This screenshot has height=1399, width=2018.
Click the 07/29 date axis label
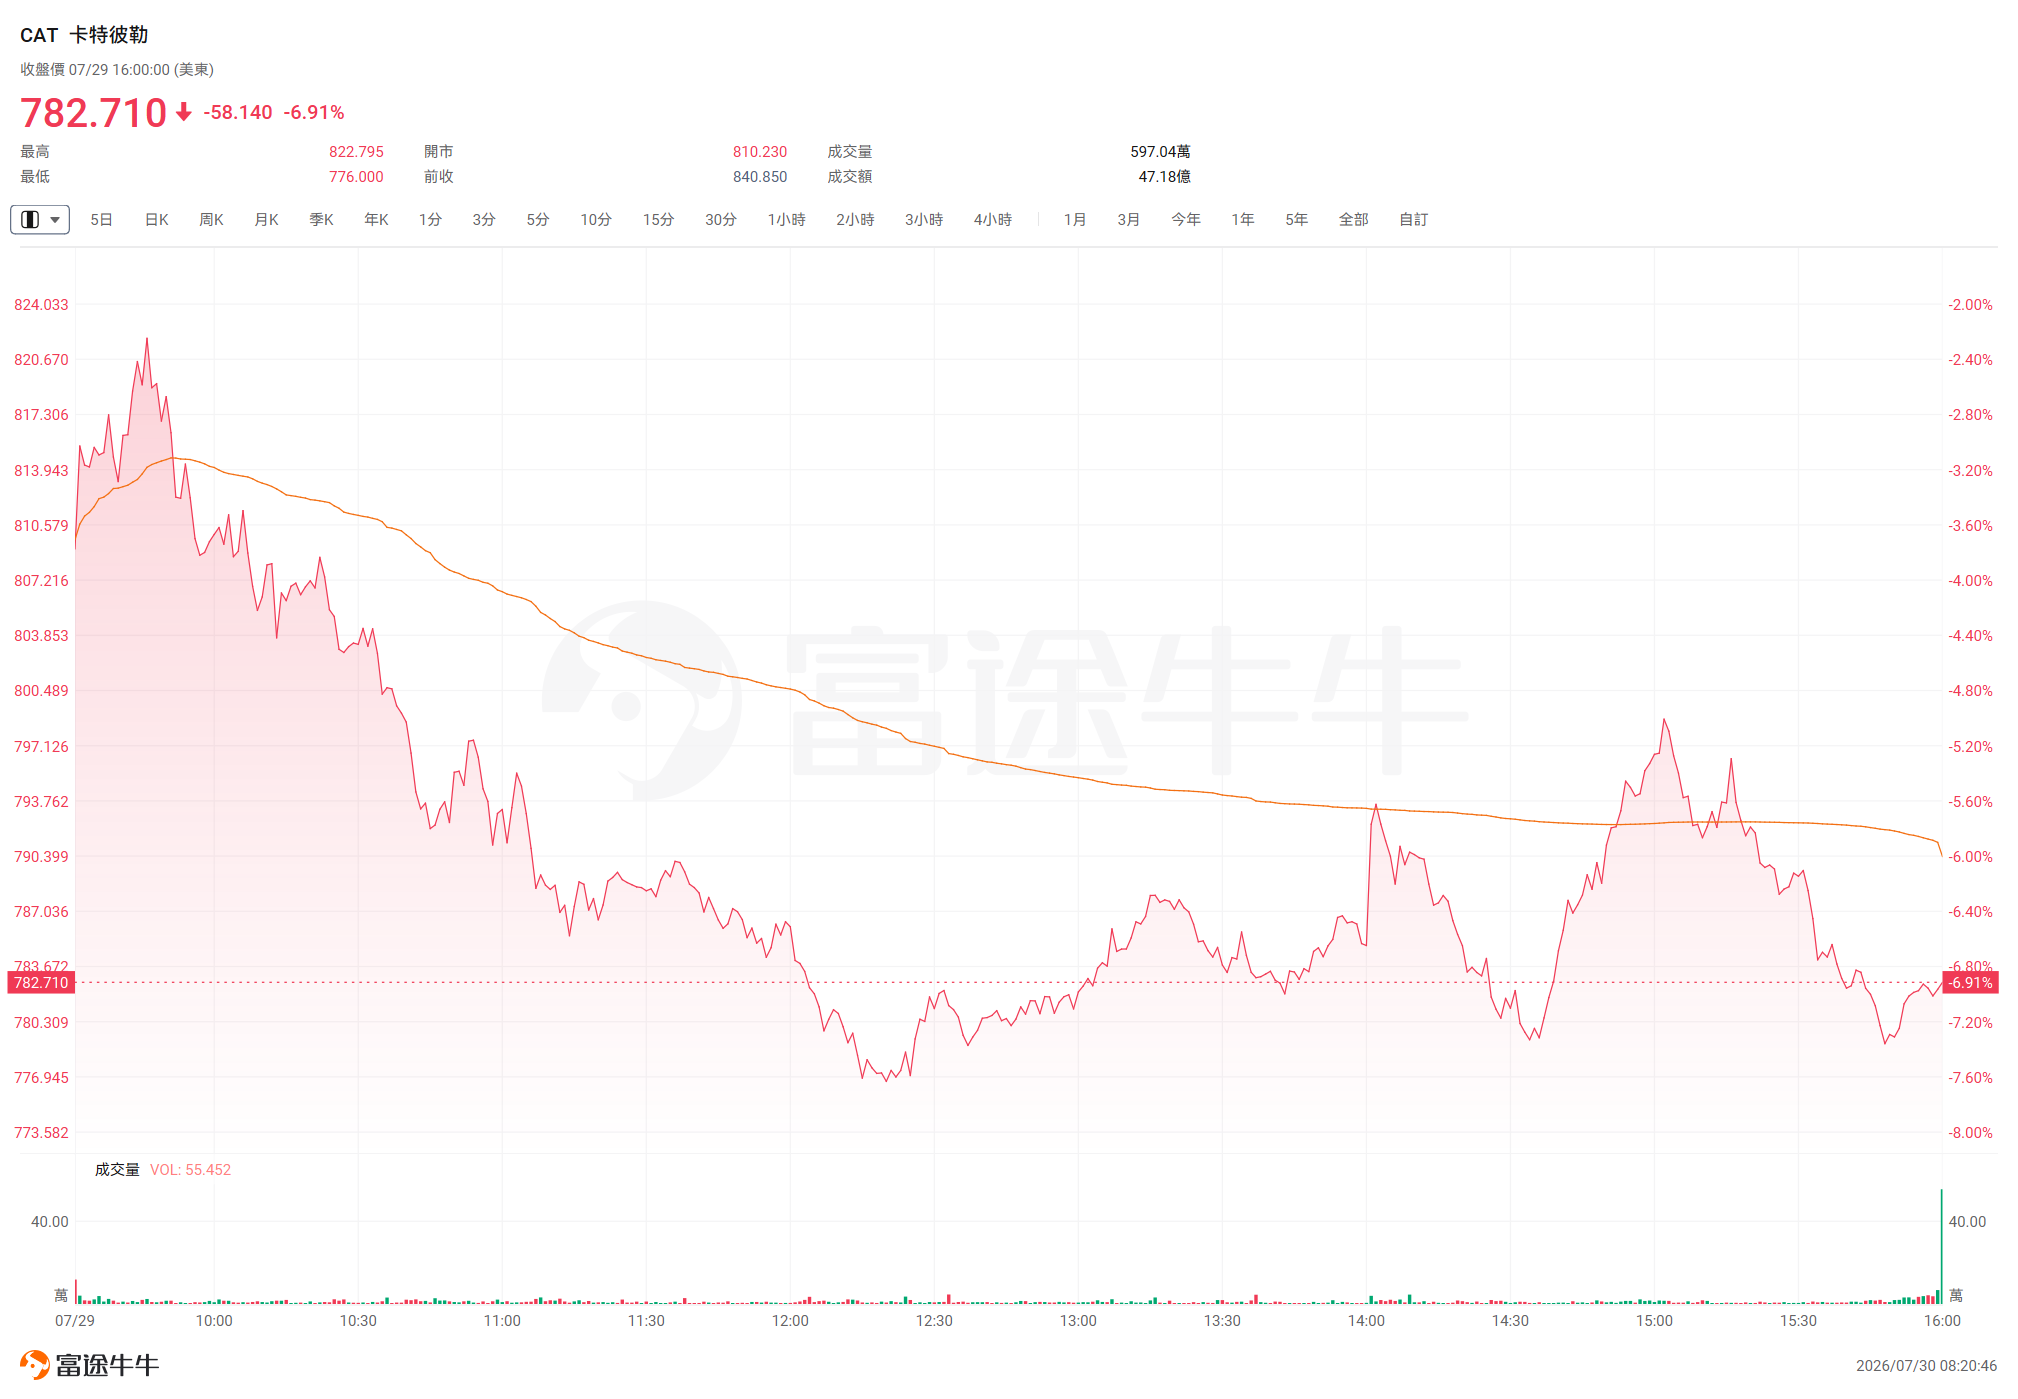75,1320
